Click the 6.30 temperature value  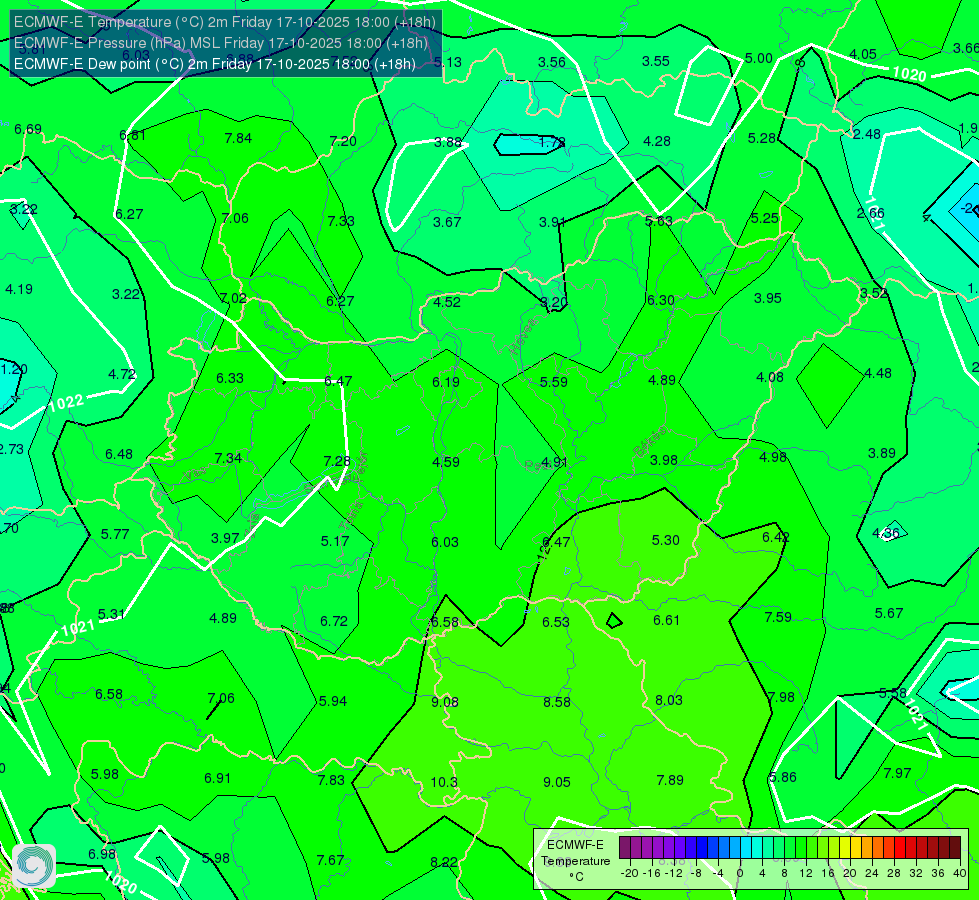click(x=661, y=300)
